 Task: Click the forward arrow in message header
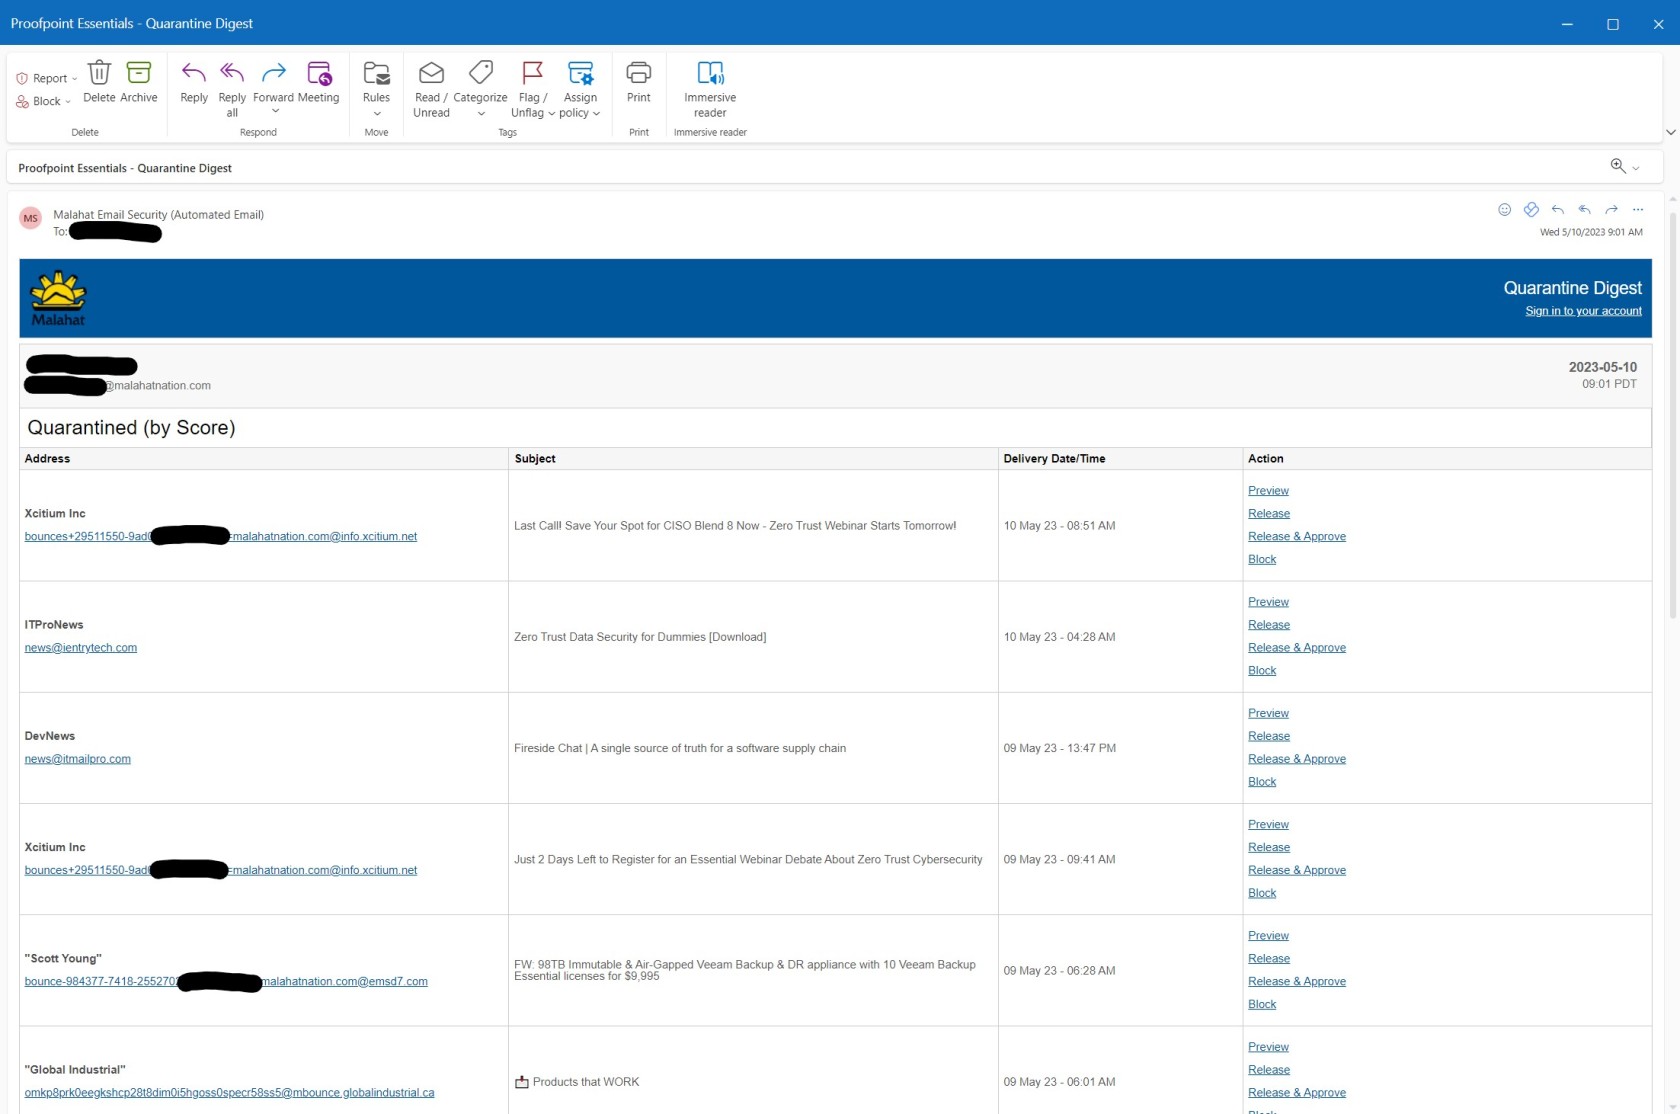(x=1611, y=209)
